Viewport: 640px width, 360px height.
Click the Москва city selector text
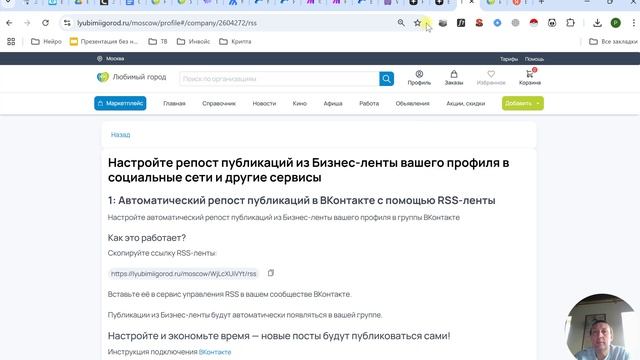coord(115,59)
